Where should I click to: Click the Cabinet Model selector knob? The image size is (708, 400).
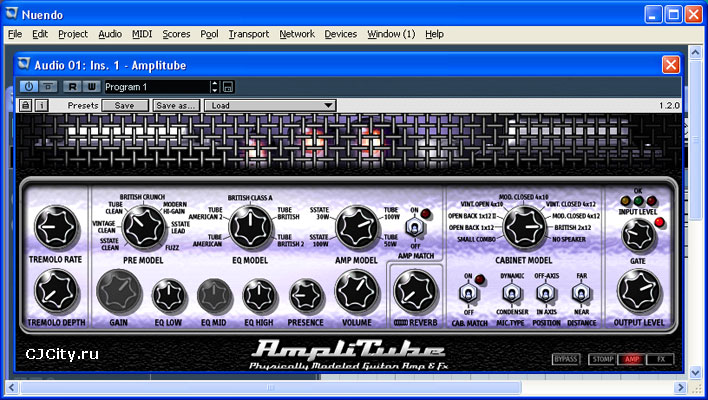click(x=524, y=227)
